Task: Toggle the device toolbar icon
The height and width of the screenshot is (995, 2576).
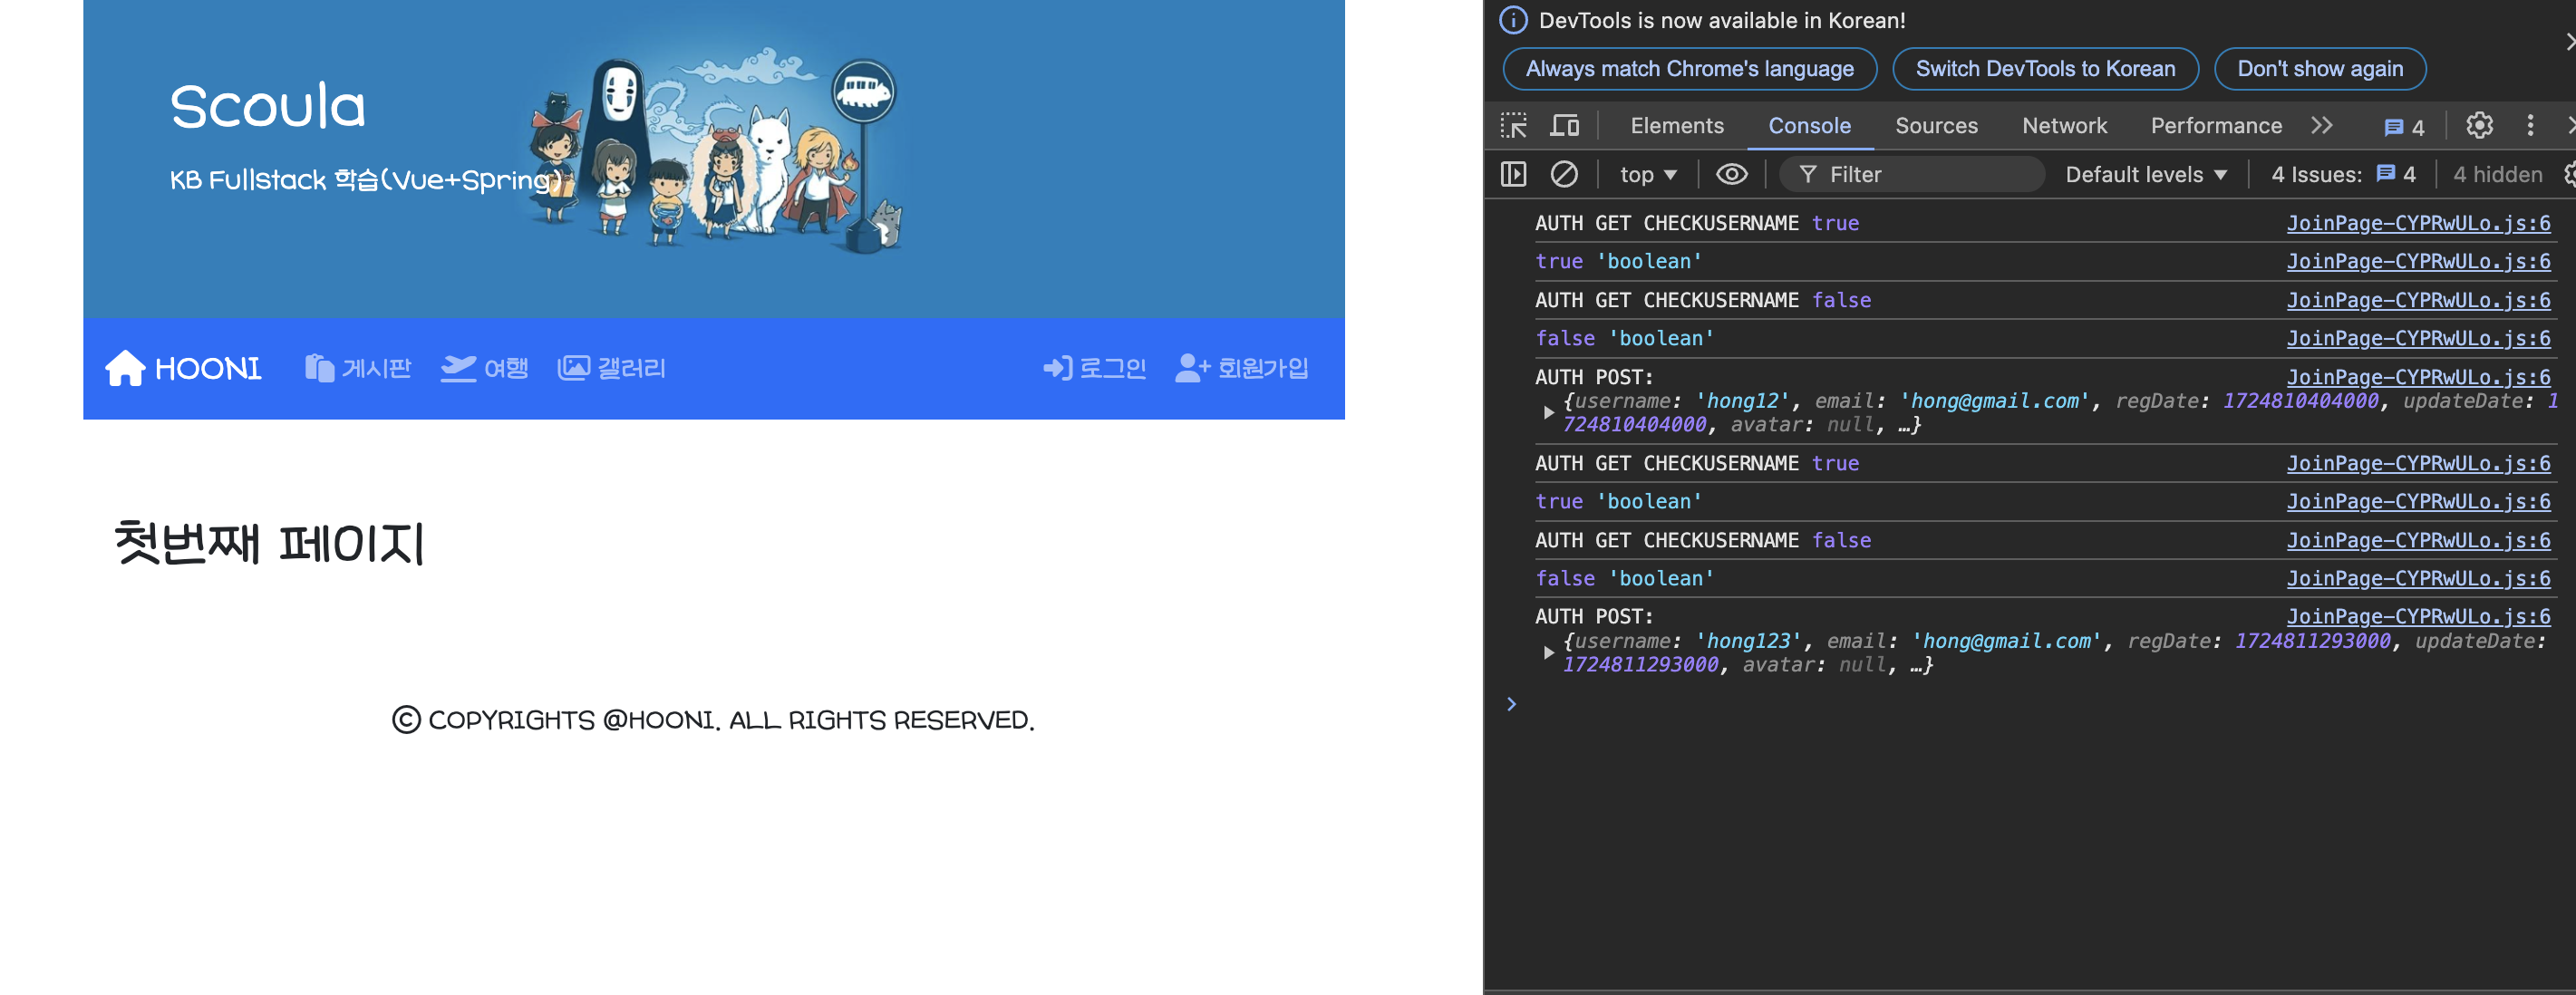Action: tap(1564, 126)
